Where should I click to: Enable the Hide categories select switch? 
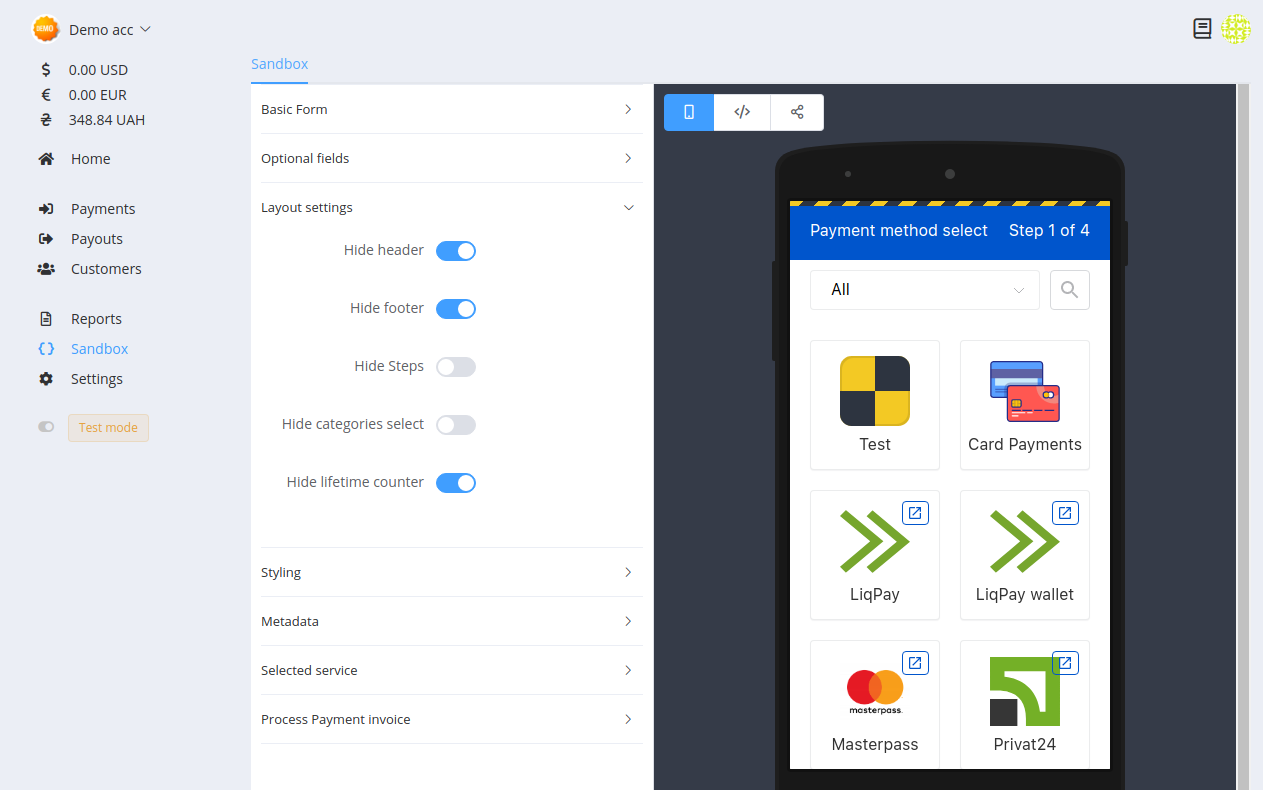[456, 425]
